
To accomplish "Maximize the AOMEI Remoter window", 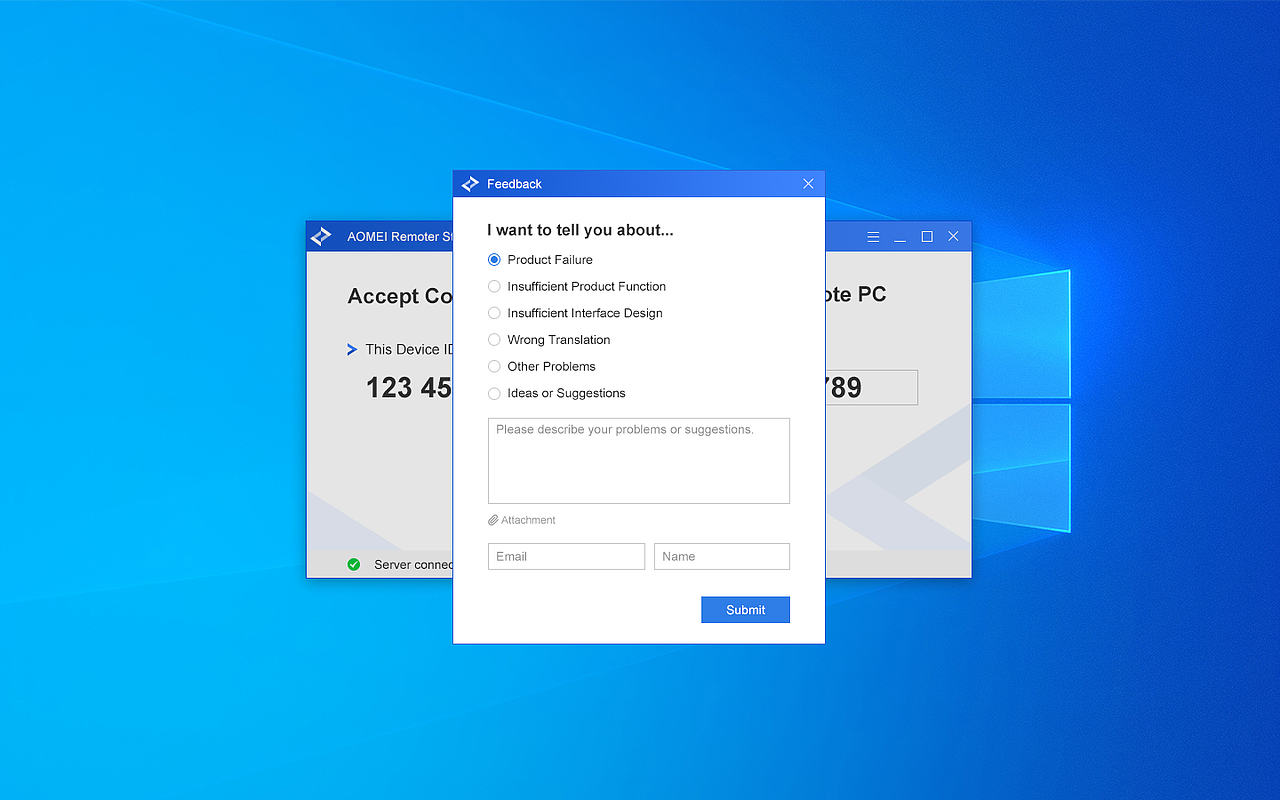I will (927, 237).
